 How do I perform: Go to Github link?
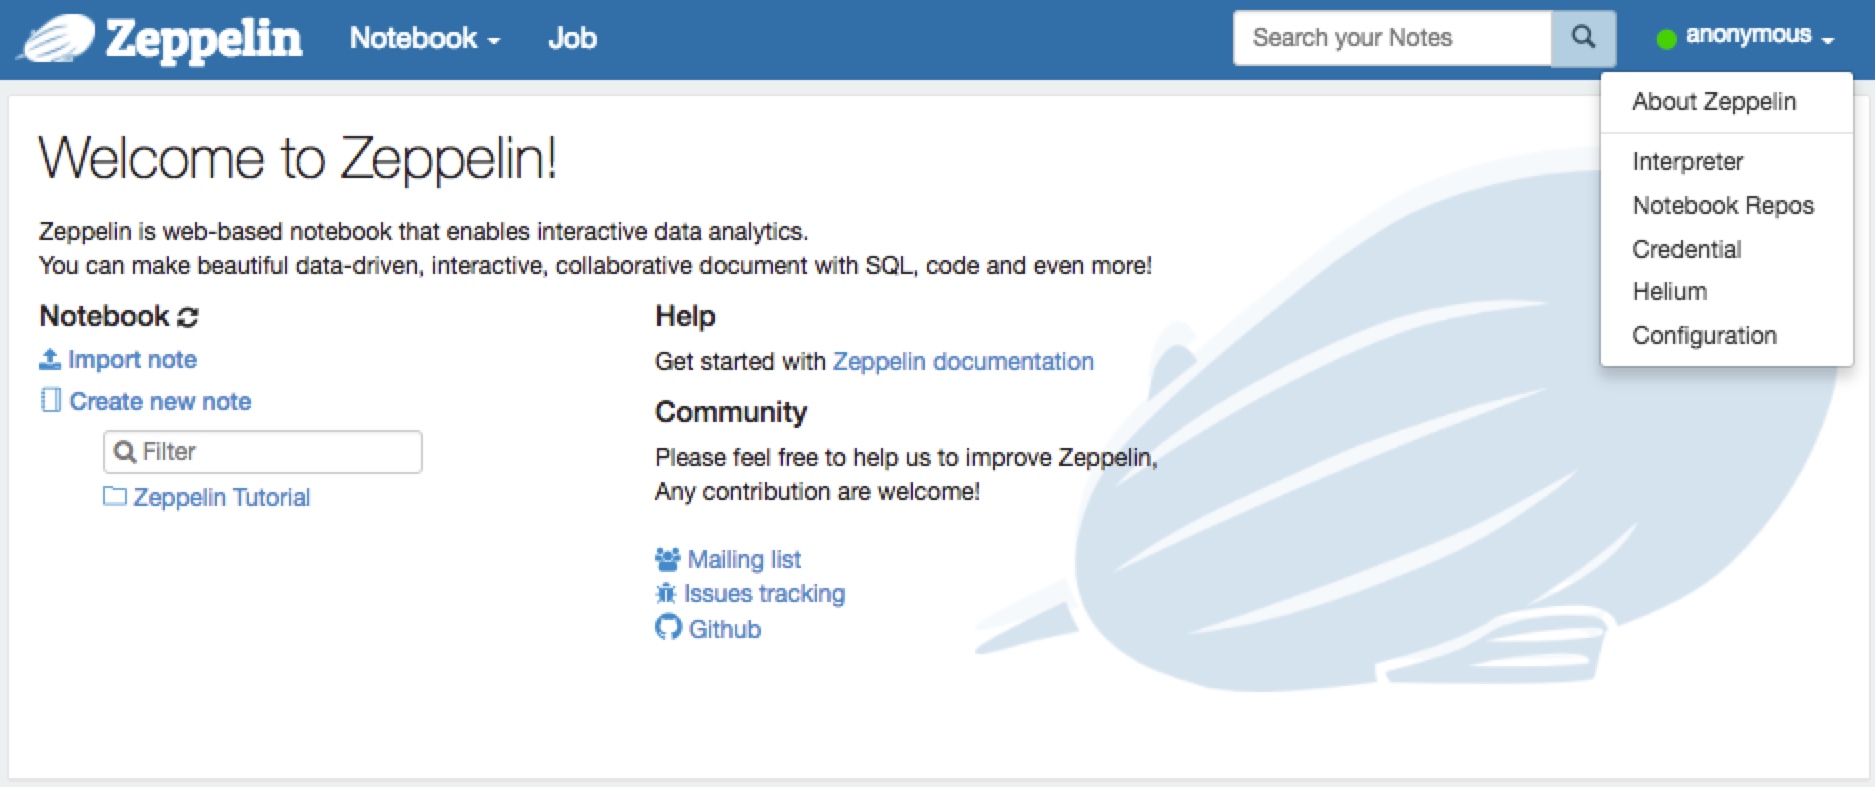click(x=724, y=629)
